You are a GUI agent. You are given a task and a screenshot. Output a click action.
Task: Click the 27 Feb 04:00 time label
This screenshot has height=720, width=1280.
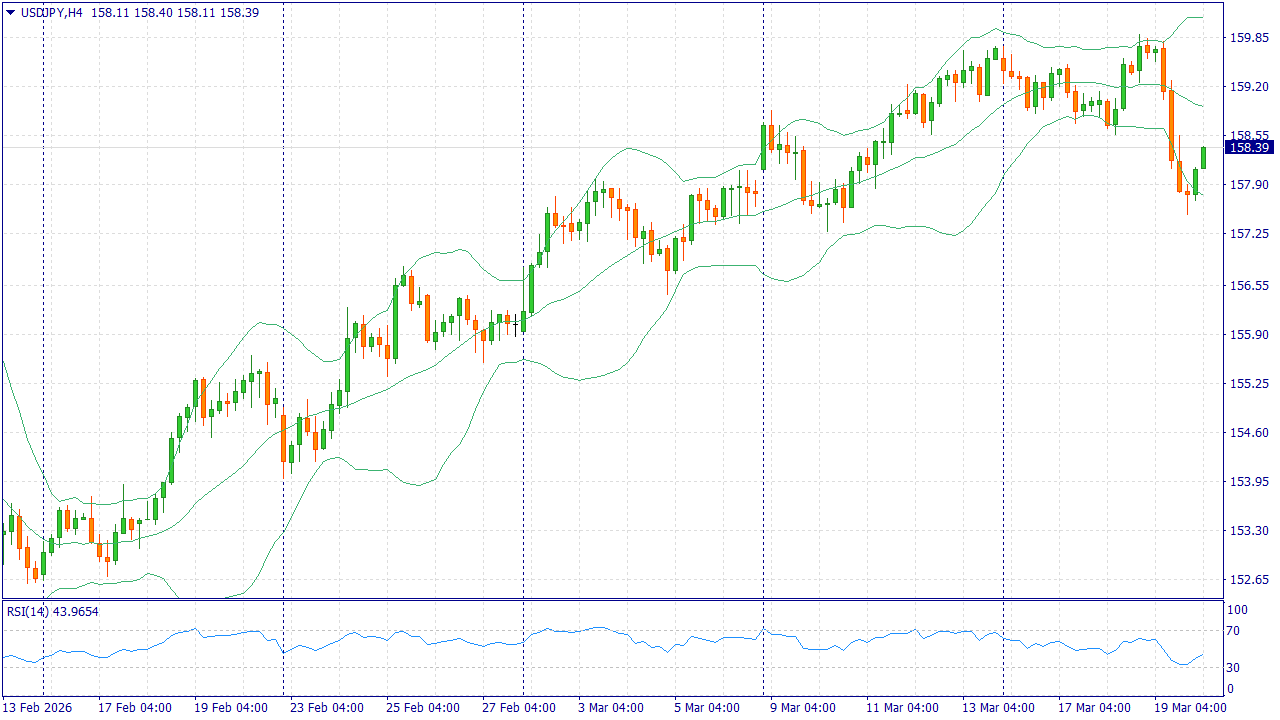pos(518,707)
